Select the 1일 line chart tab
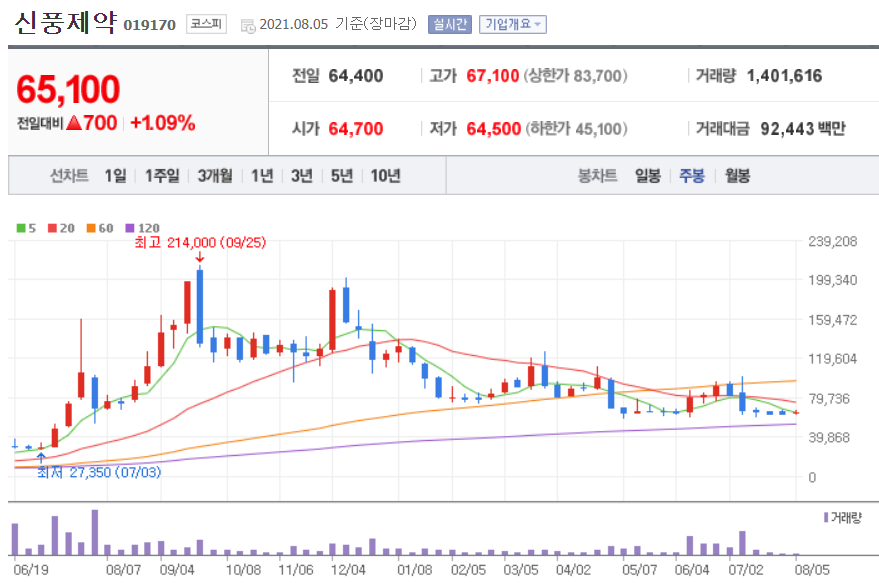This screenshot has width=879, height=583. tap(115, 175)
